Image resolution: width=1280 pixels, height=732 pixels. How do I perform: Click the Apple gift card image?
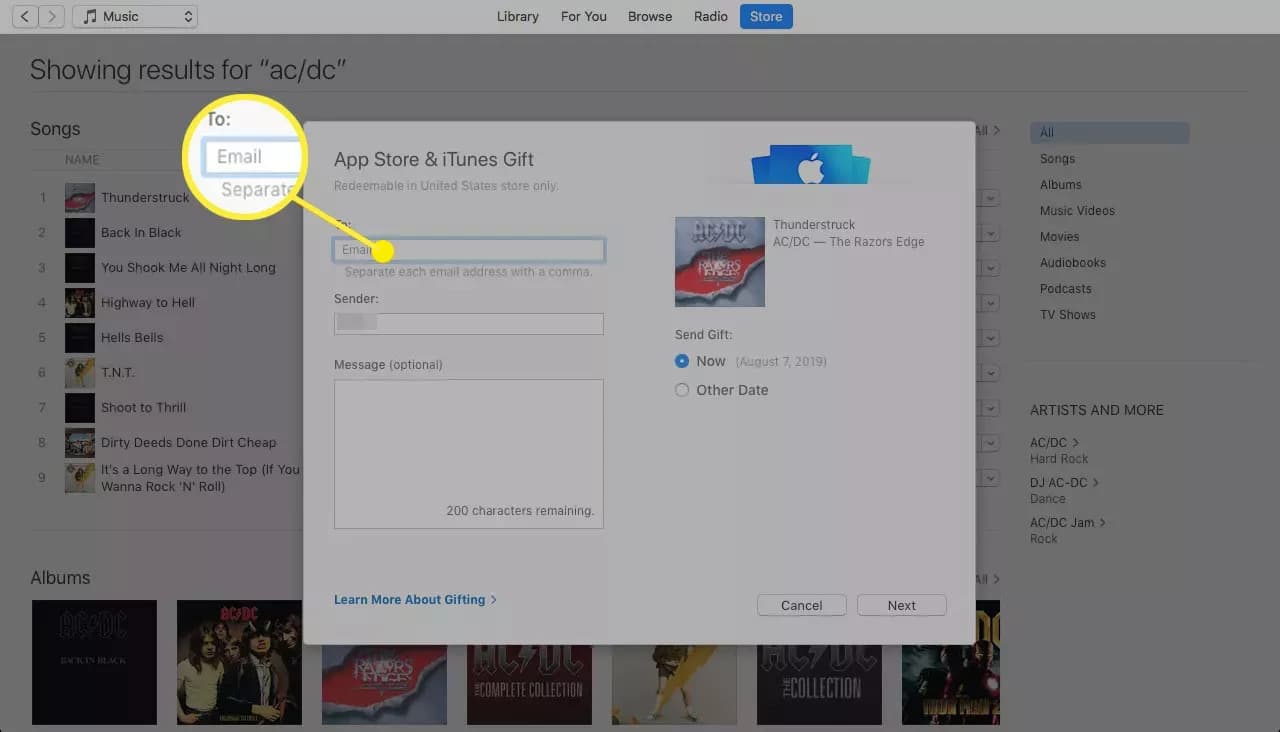[x=810, y=165]
